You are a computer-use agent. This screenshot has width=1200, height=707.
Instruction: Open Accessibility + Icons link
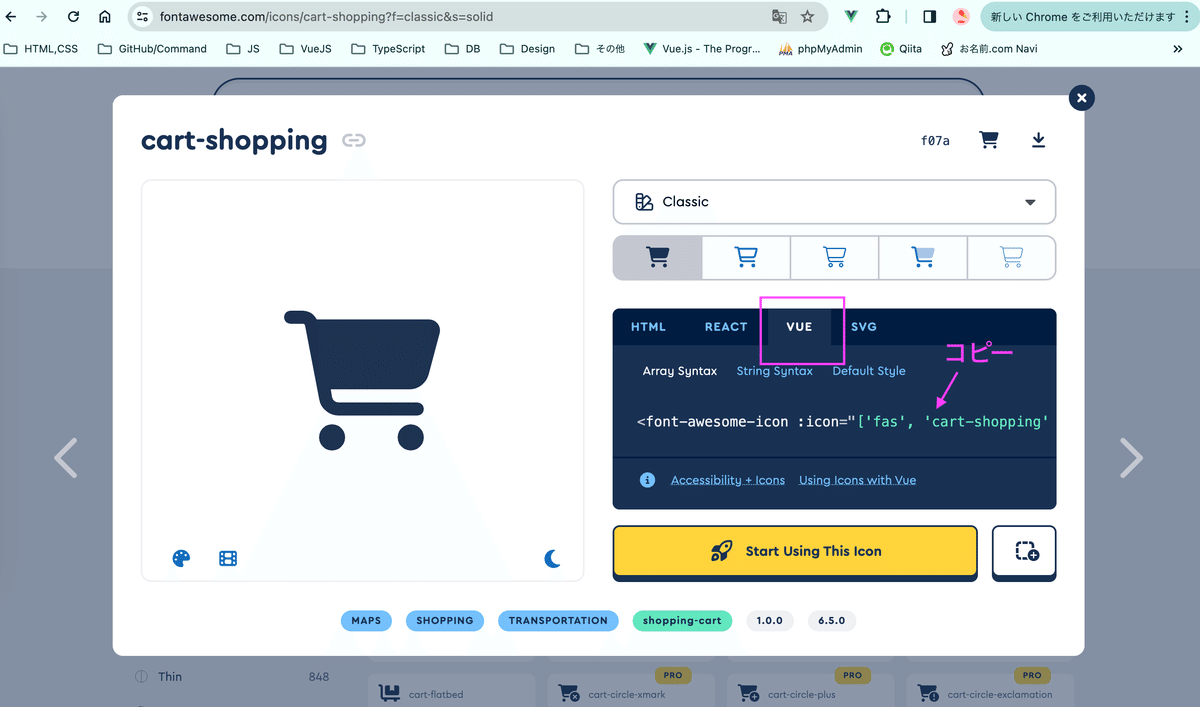(x=728, y=480)
